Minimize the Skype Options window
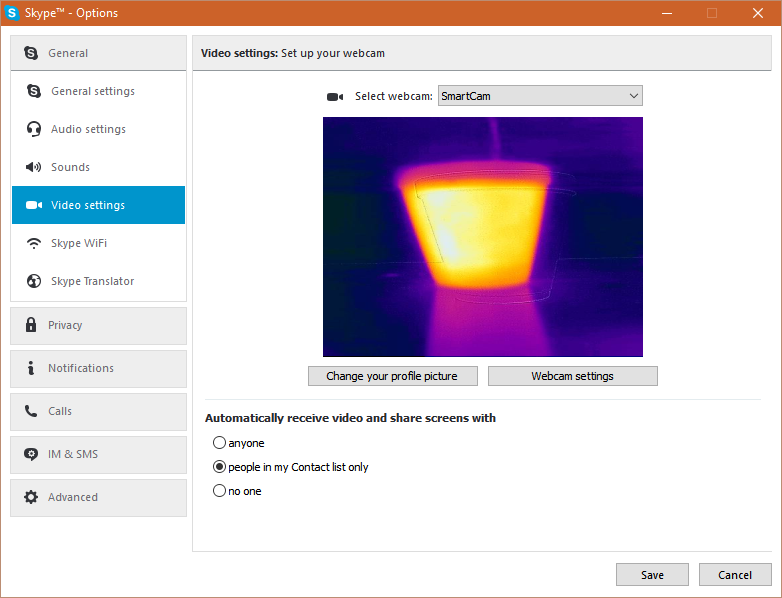This screenshot has width=782, height=598. click(x=667, y=13)
